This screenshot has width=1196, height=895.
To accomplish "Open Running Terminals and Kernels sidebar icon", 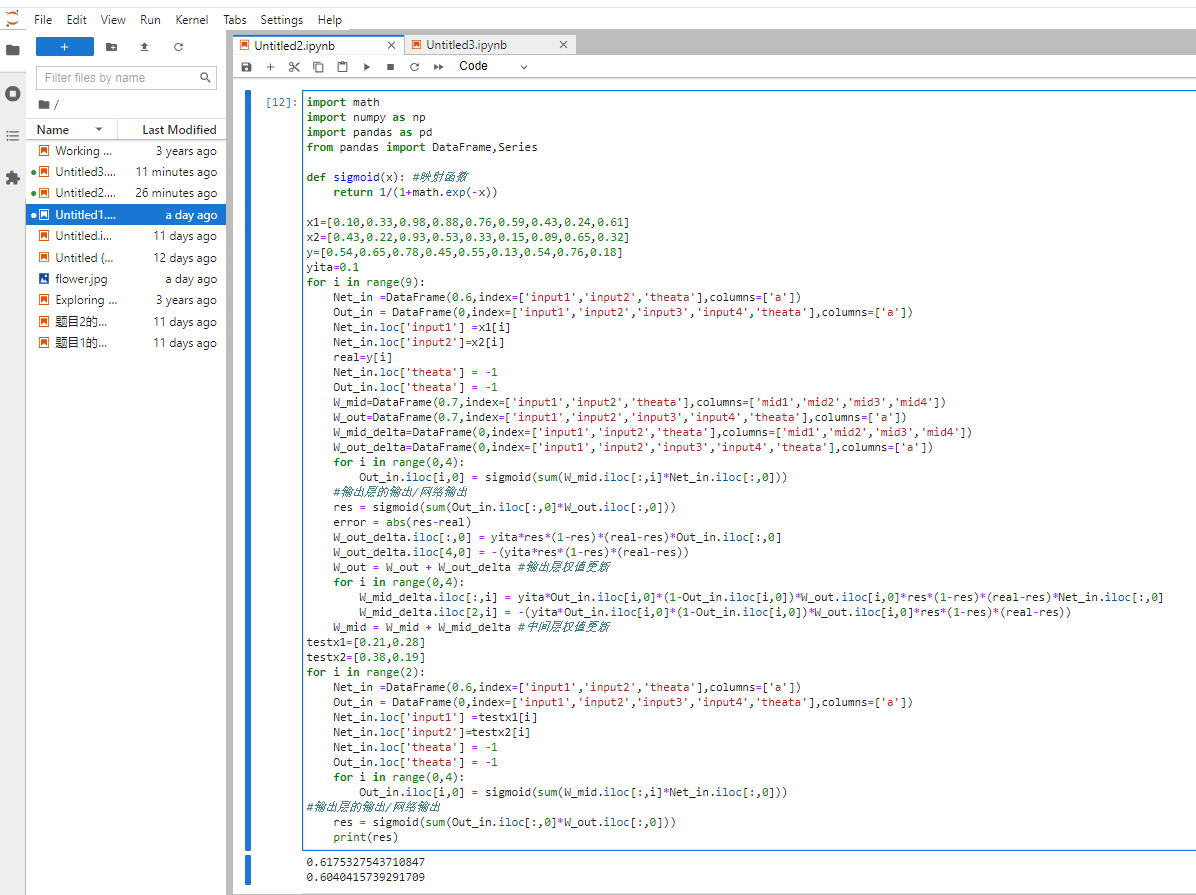I will point(13,93).
